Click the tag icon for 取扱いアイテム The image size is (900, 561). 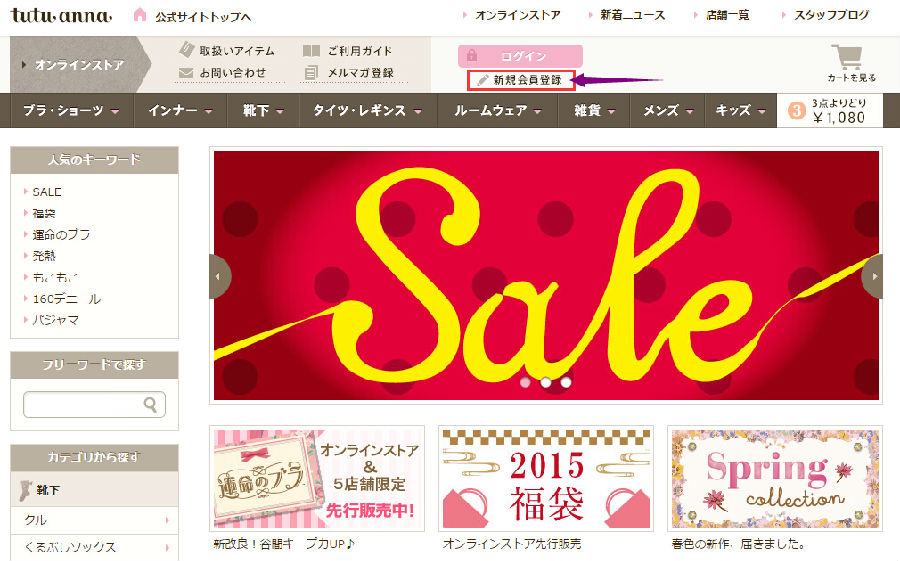(x=187, y=49)
